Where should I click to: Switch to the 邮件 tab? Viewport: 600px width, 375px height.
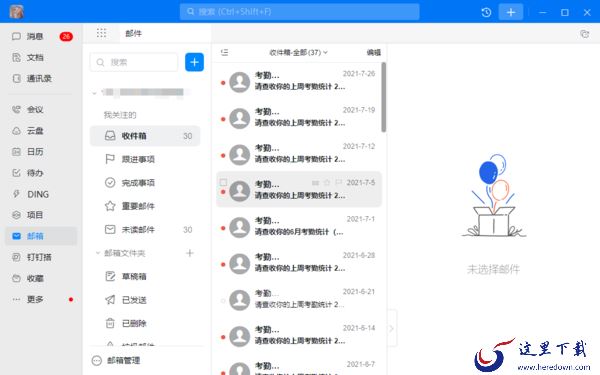[134, 33]
